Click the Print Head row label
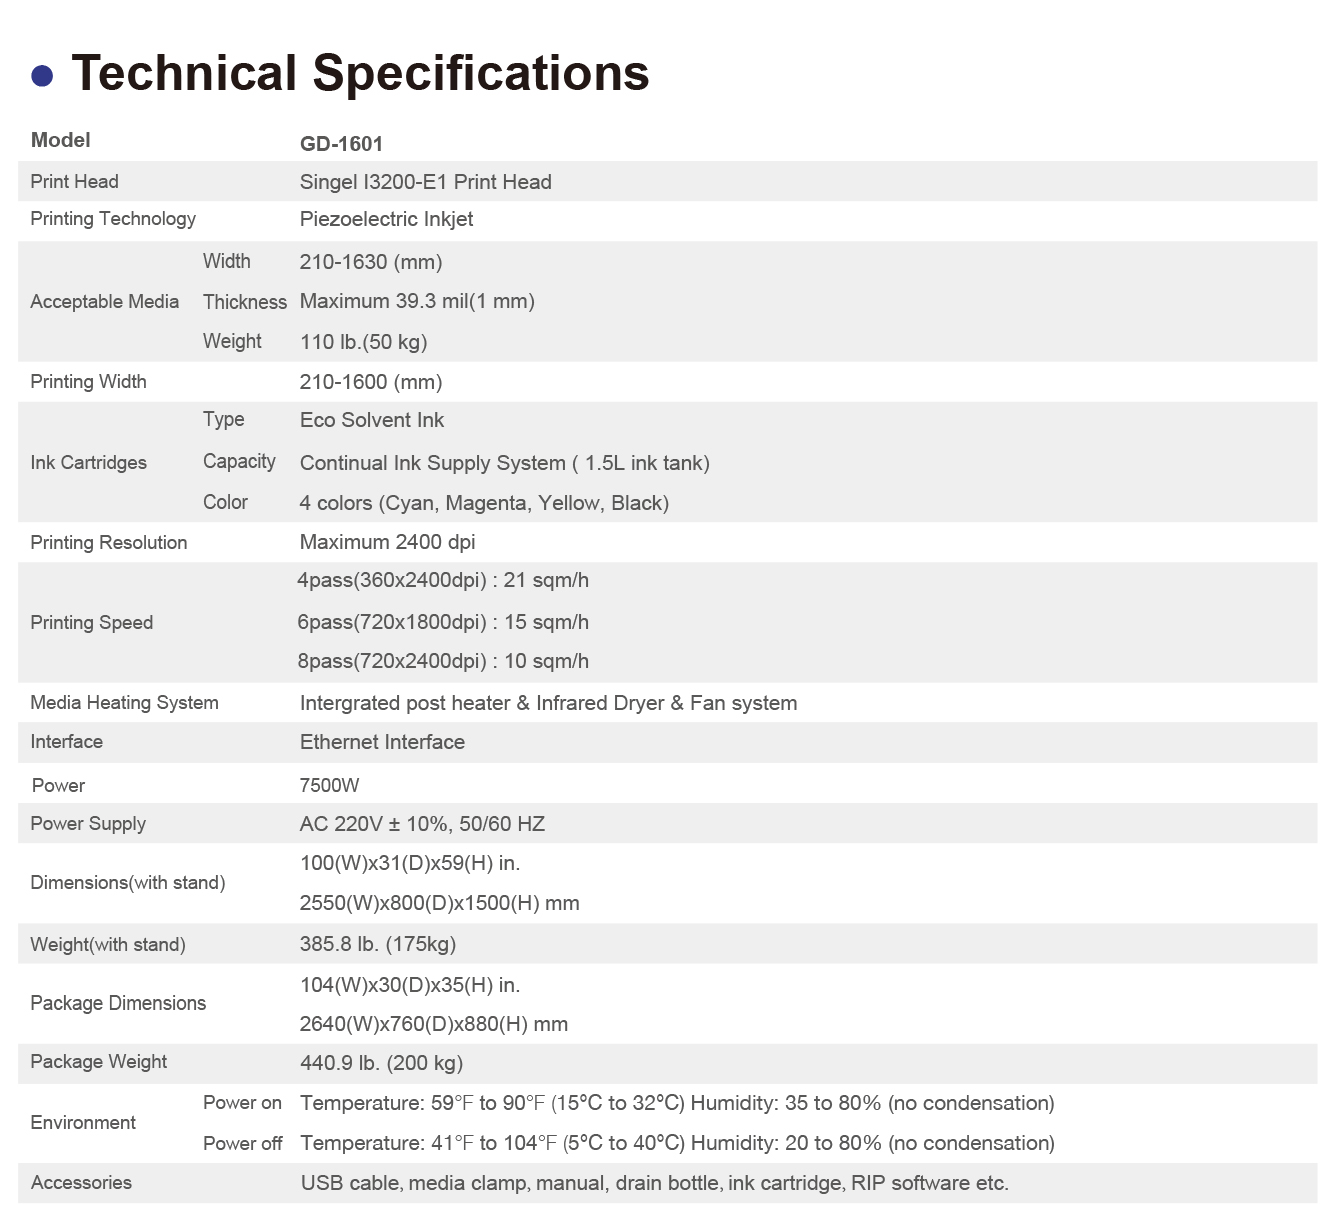The width and height of the screenshot is (1332, 1216). [74, 181]
